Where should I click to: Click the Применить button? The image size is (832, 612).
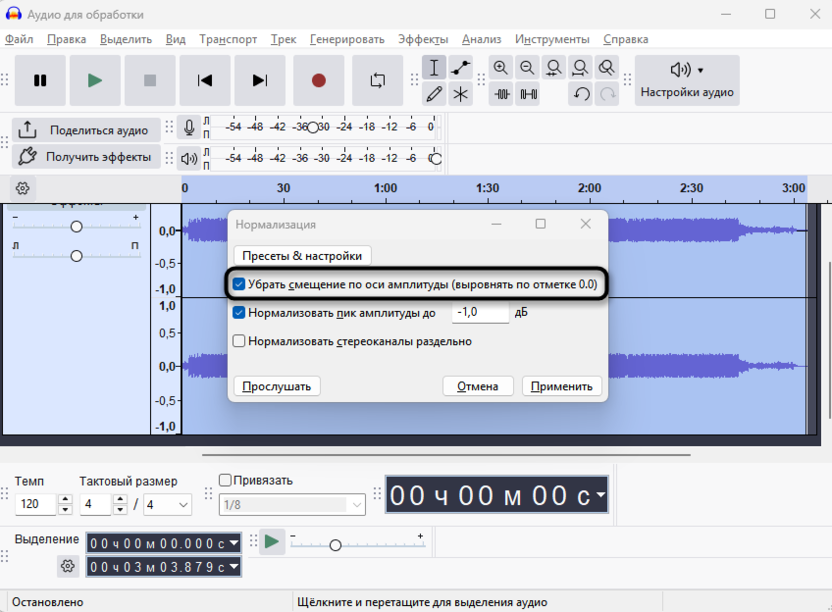(562, 386)
